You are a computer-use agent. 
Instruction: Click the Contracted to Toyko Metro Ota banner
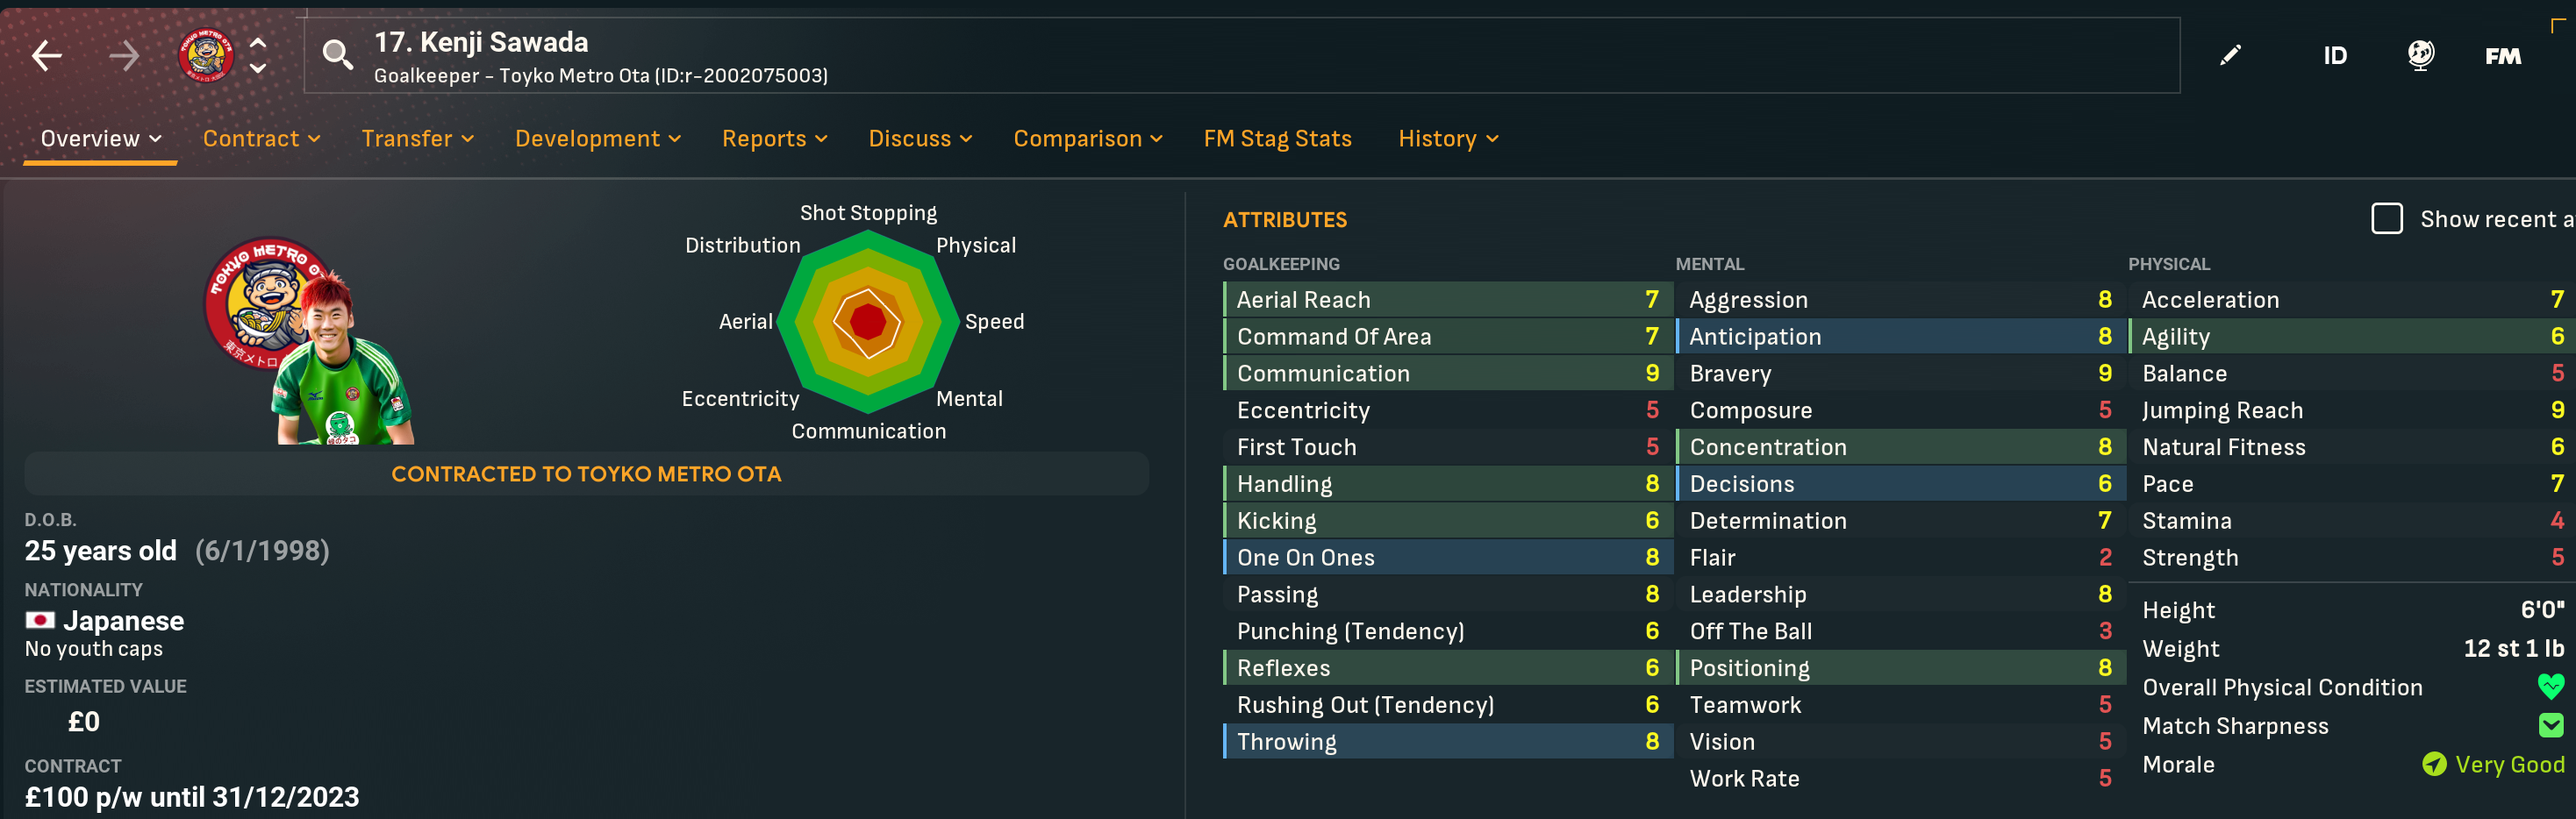(x=586, y=474)
